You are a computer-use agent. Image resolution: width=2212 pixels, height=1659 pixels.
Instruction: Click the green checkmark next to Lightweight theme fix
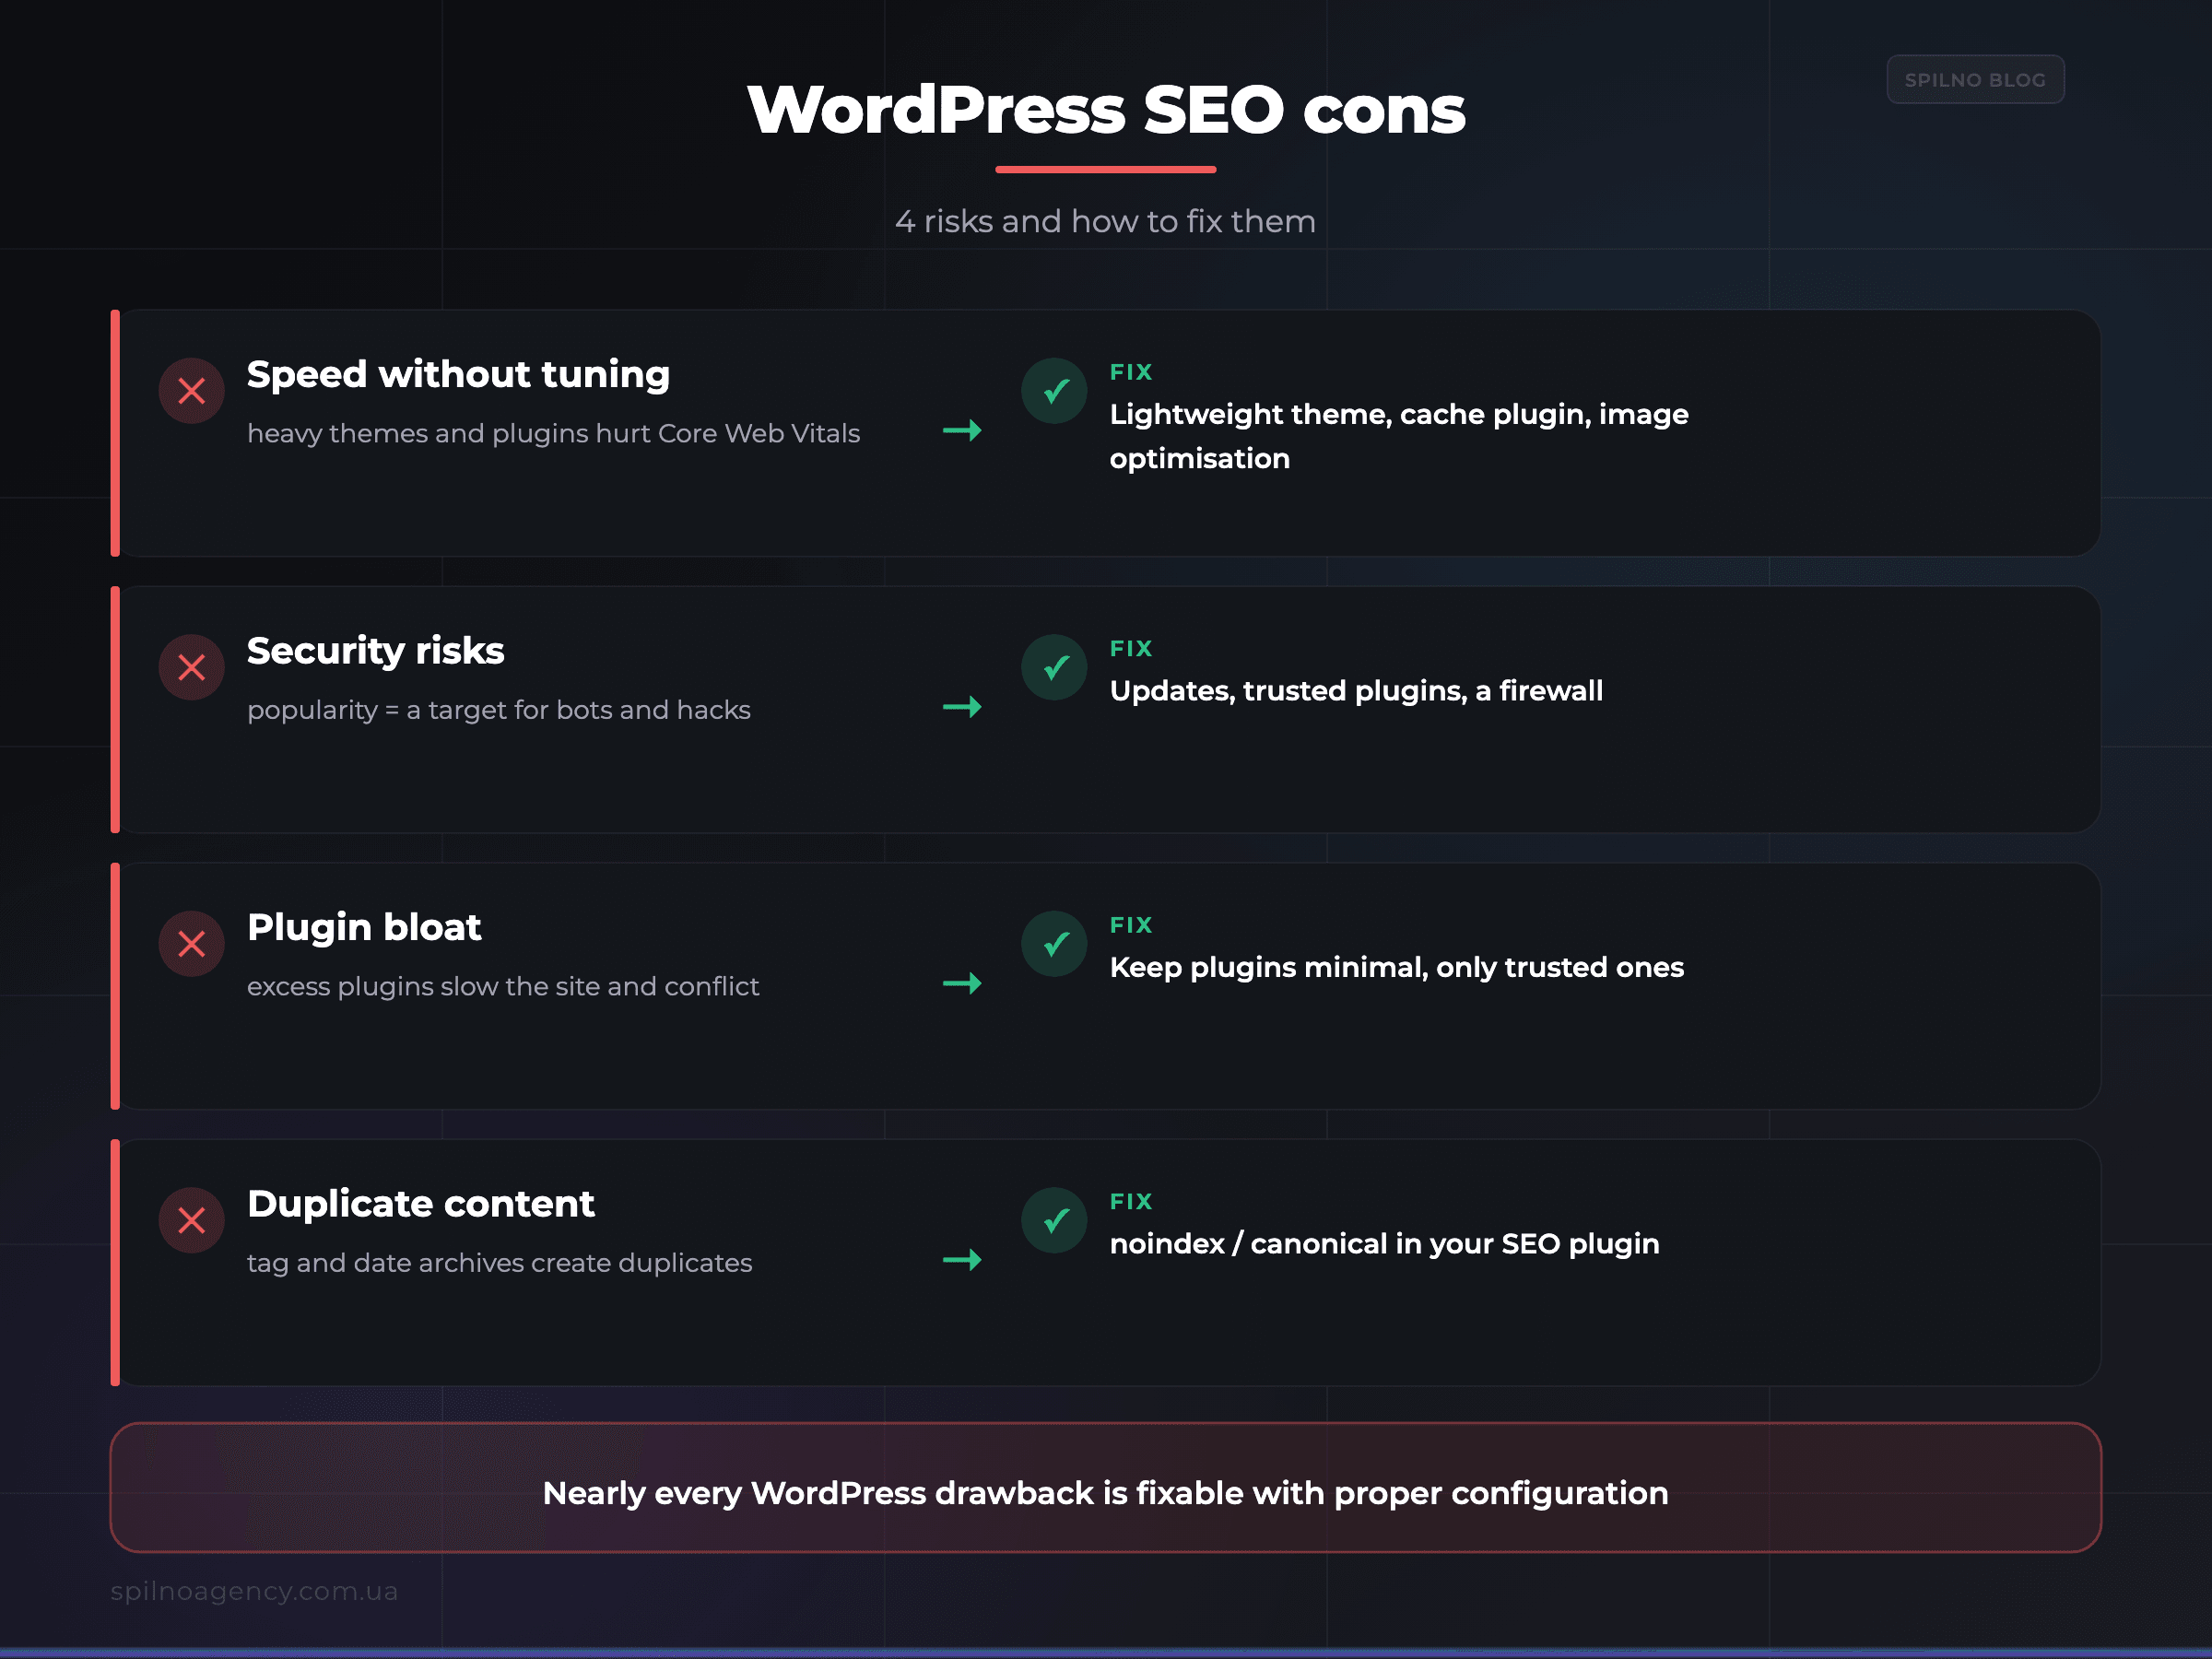click(1054, 391)
